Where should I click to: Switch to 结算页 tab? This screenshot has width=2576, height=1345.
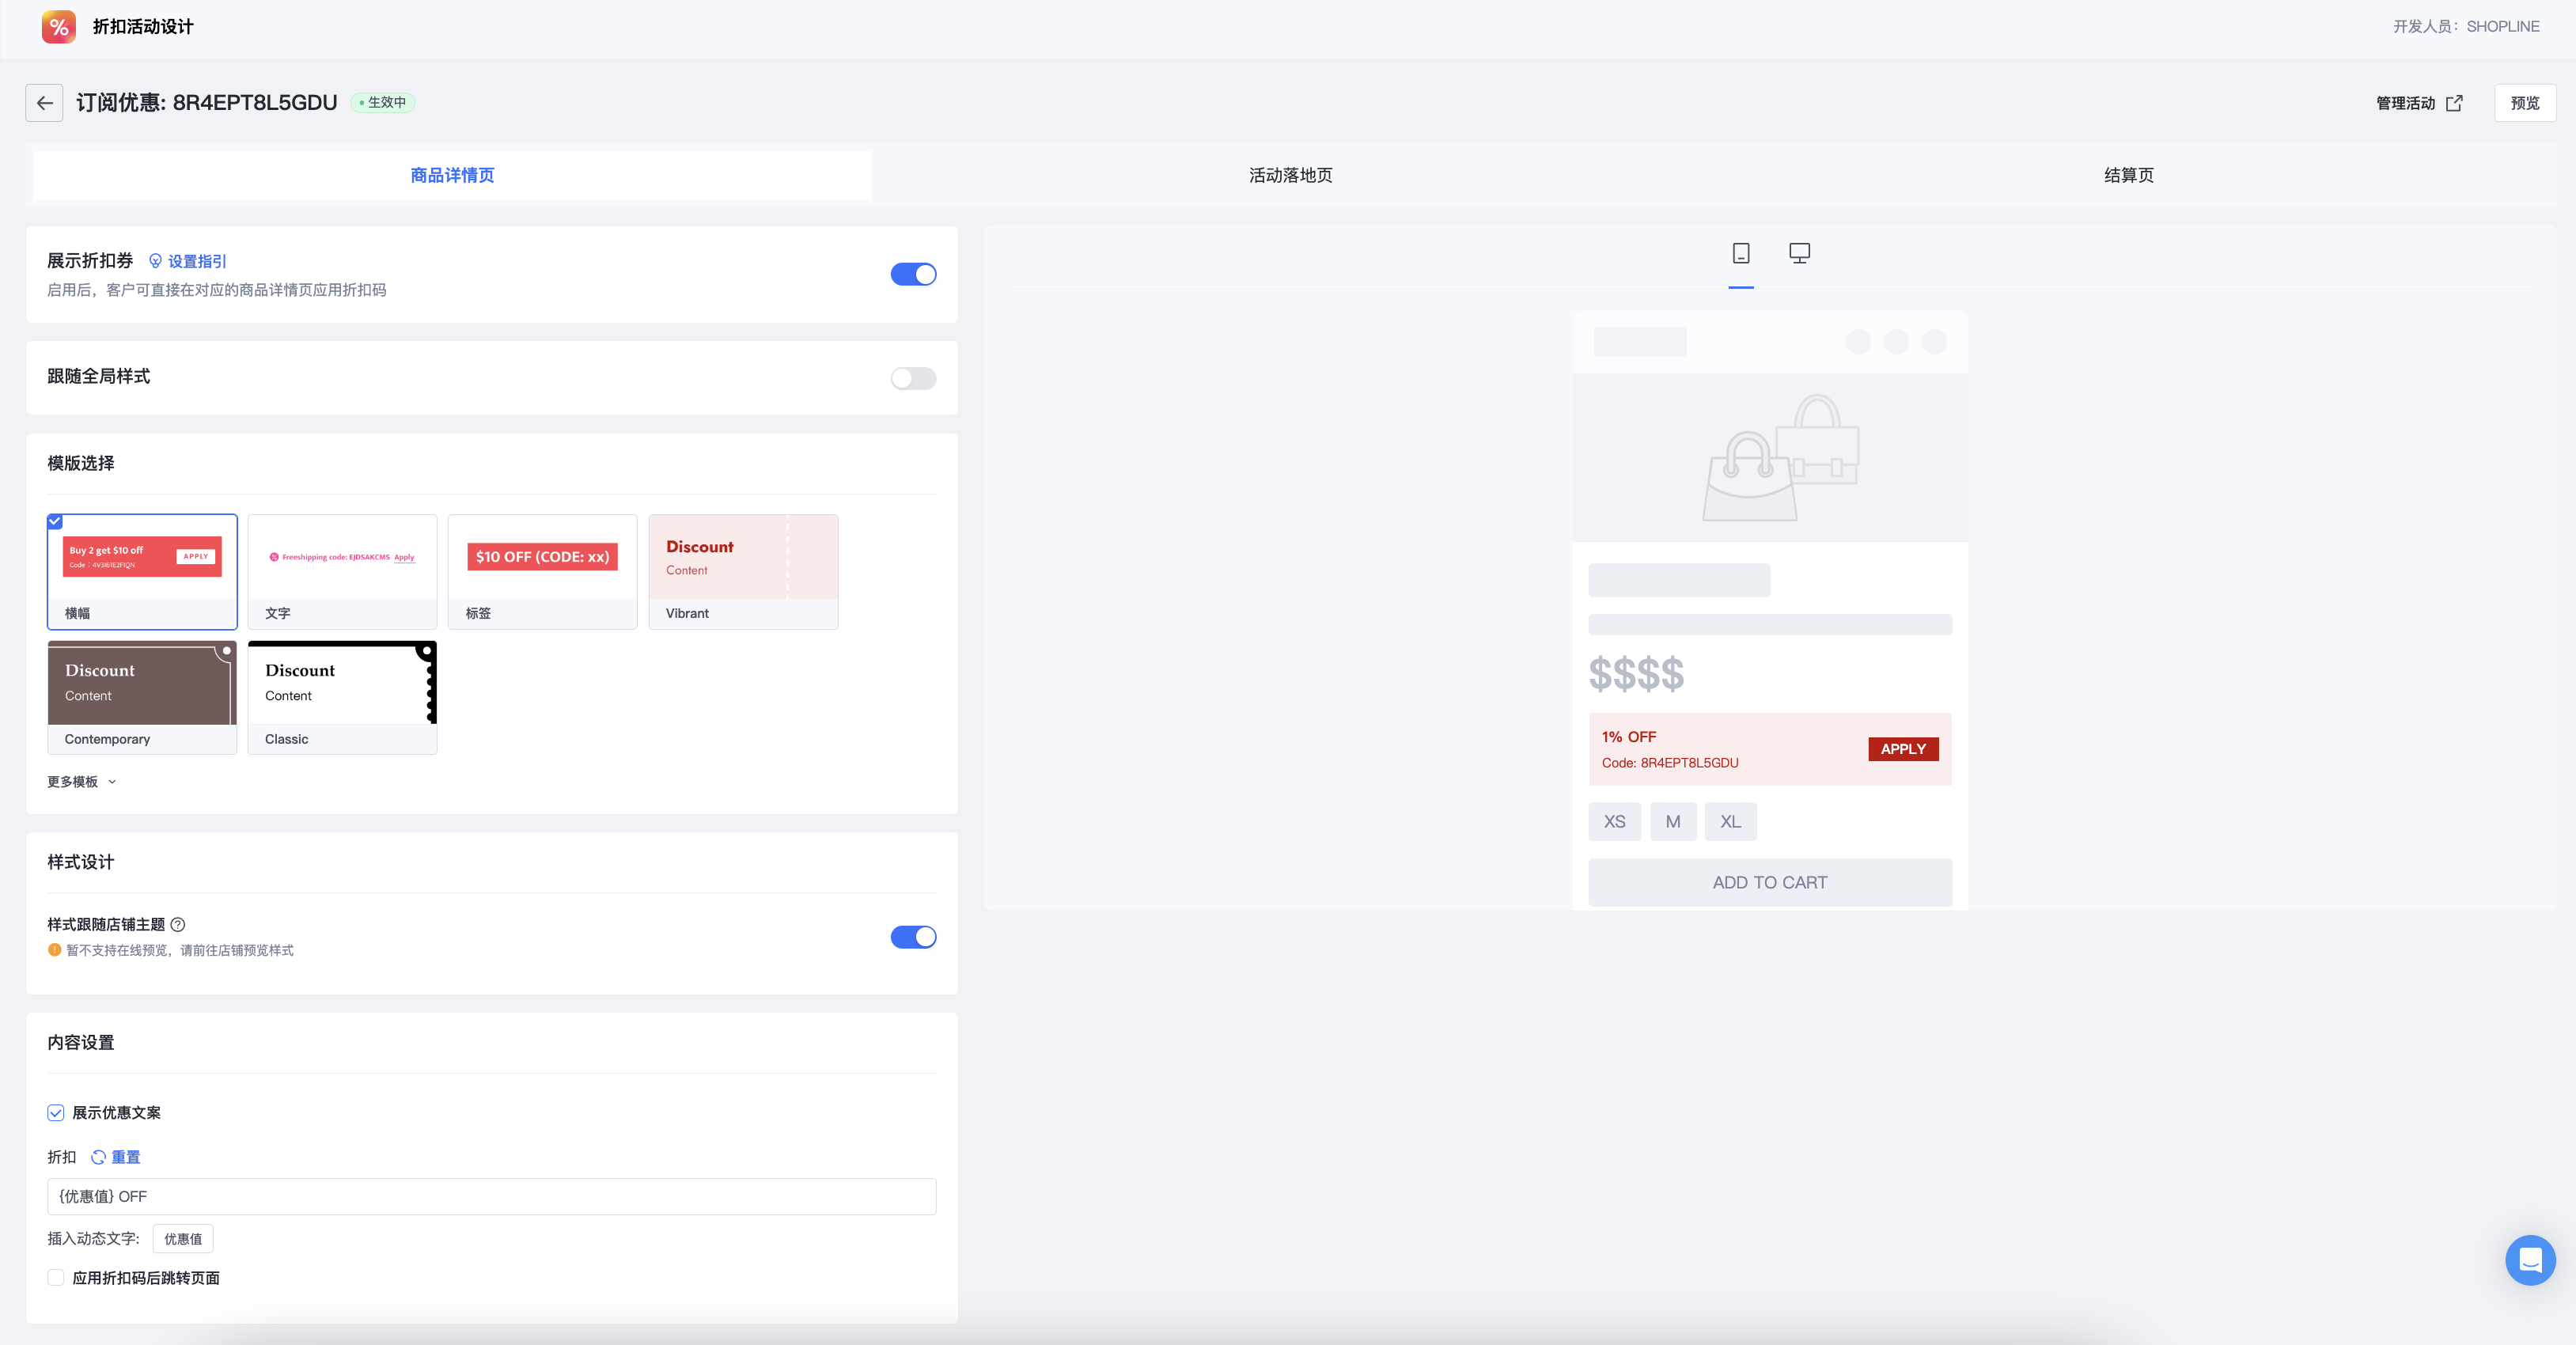pyautogui.click(x=2128, y=175)
